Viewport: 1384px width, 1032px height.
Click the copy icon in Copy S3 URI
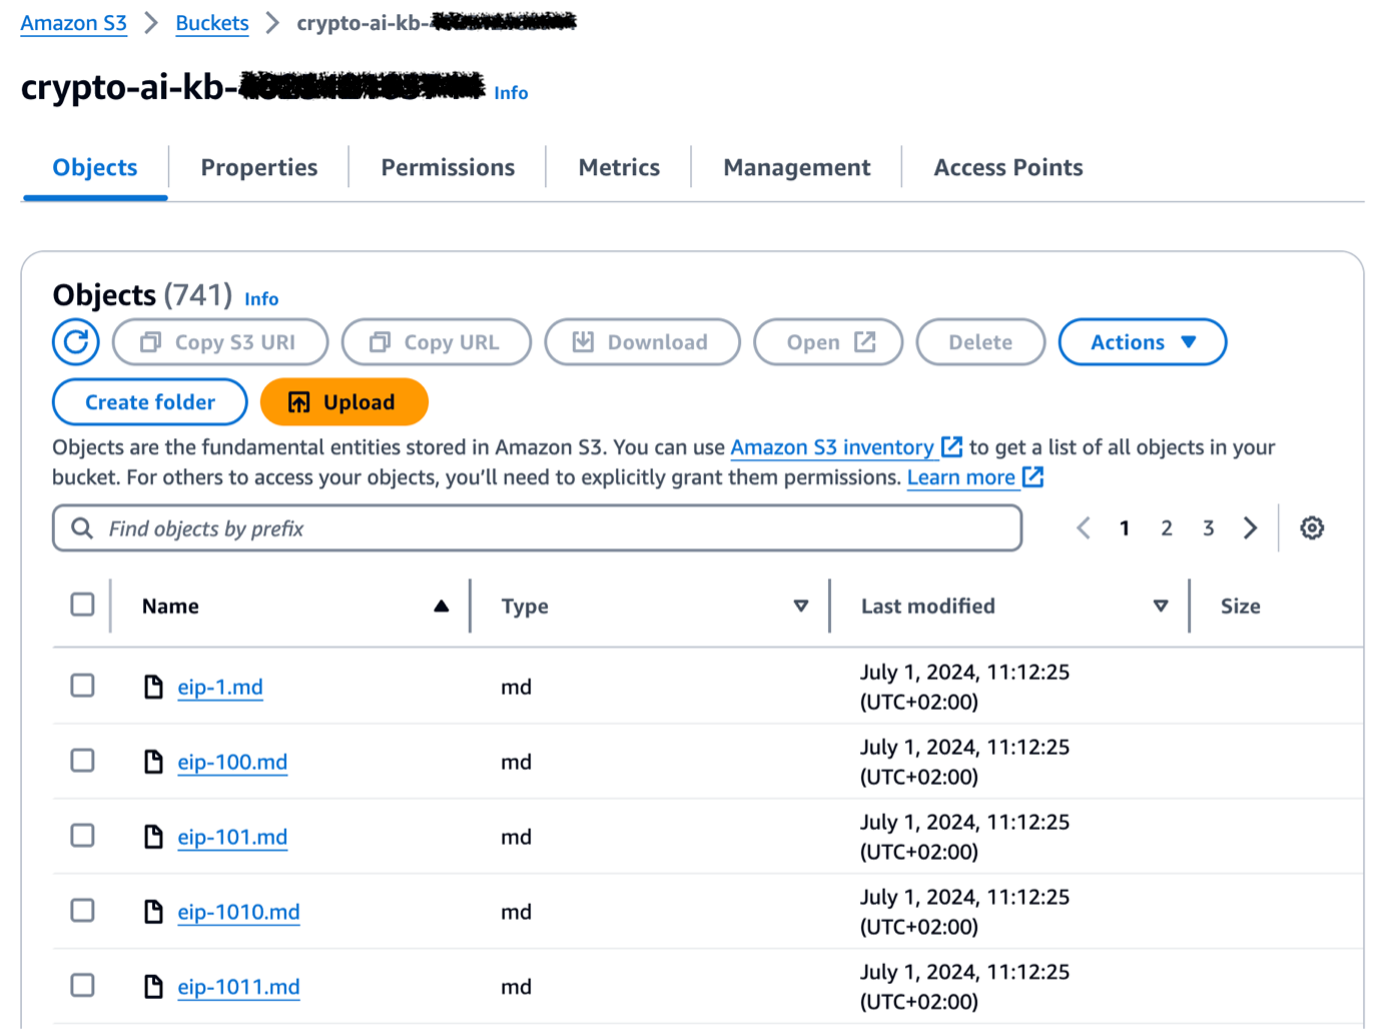point(151,342)
